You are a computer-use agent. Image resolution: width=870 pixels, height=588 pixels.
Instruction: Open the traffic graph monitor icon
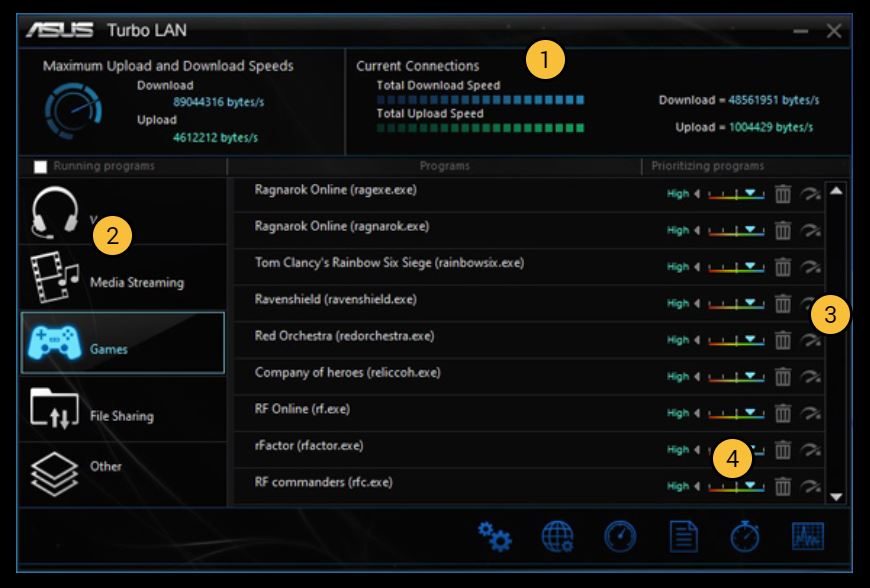tap(807, 536)
